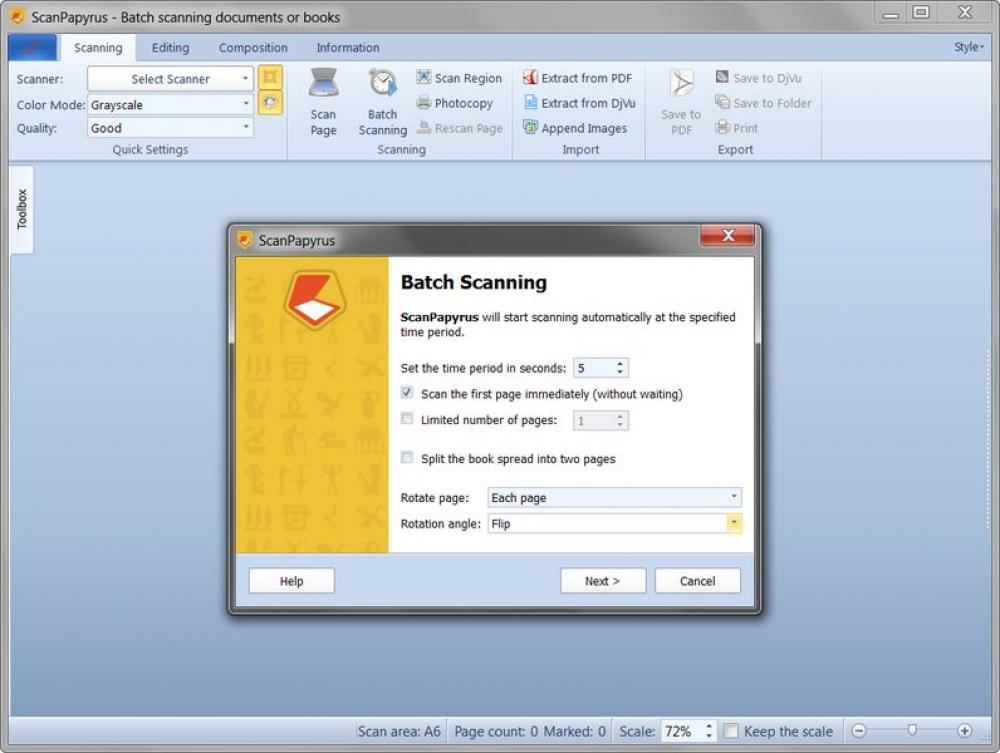Enable Limited number of pages checkbox

coord(407,420)
